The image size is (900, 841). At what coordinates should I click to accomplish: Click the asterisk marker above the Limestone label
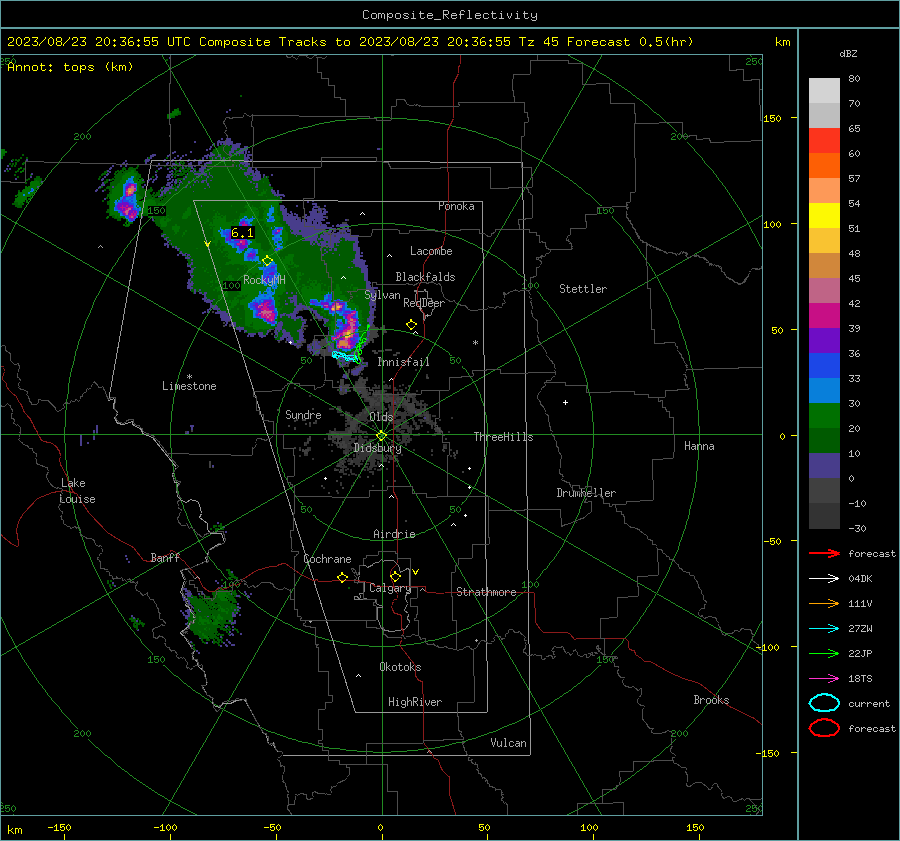pyautogui.click(x=189, y=377)
